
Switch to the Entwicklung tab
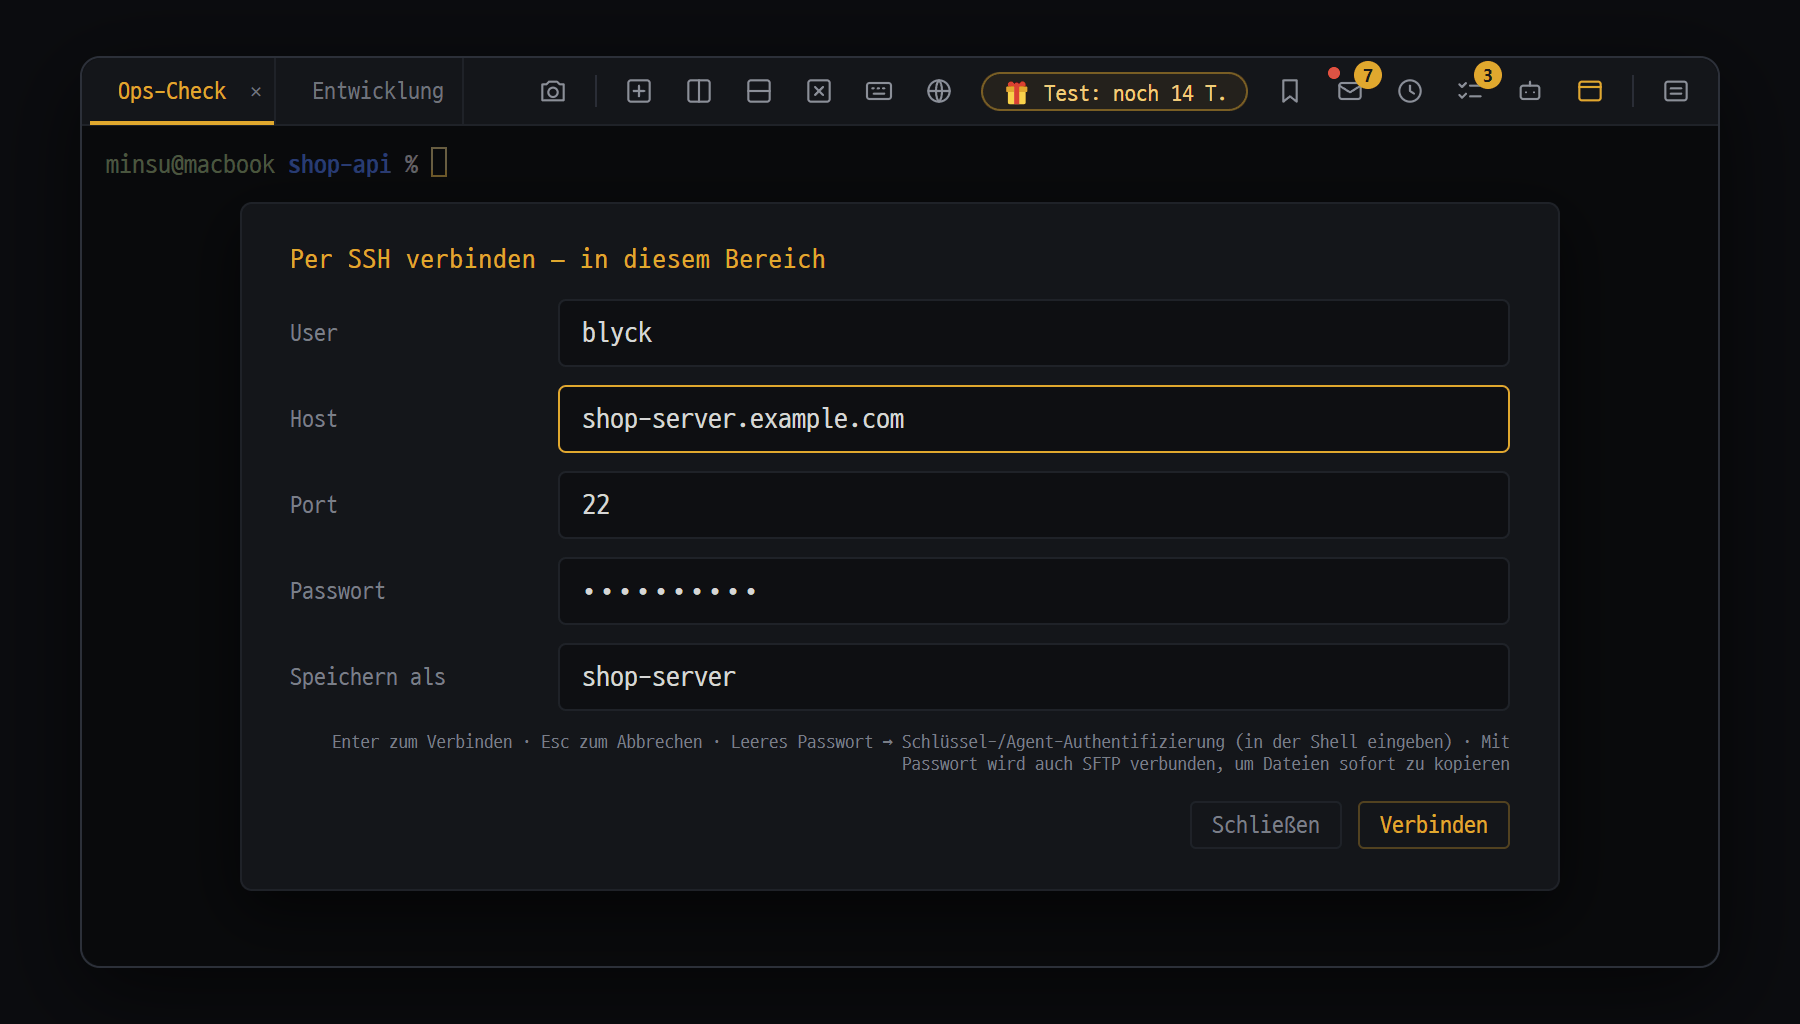(x=378, y=91)
